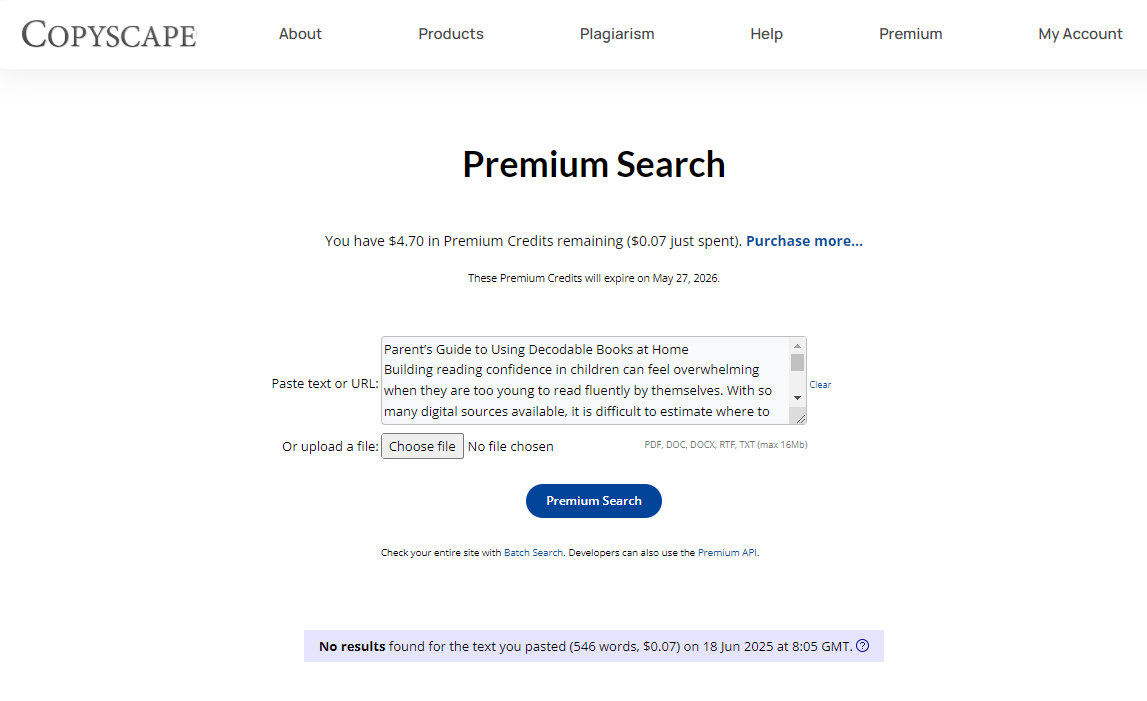The height and width of the screenshot is (701, 1147).
Task: Click the textarea scroll down arrow
Action: 797,397
